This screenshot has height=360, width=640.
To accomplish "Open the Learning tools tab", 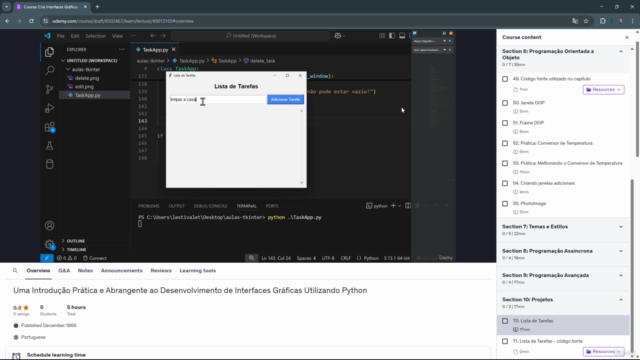I will click(x=198, y=271).
